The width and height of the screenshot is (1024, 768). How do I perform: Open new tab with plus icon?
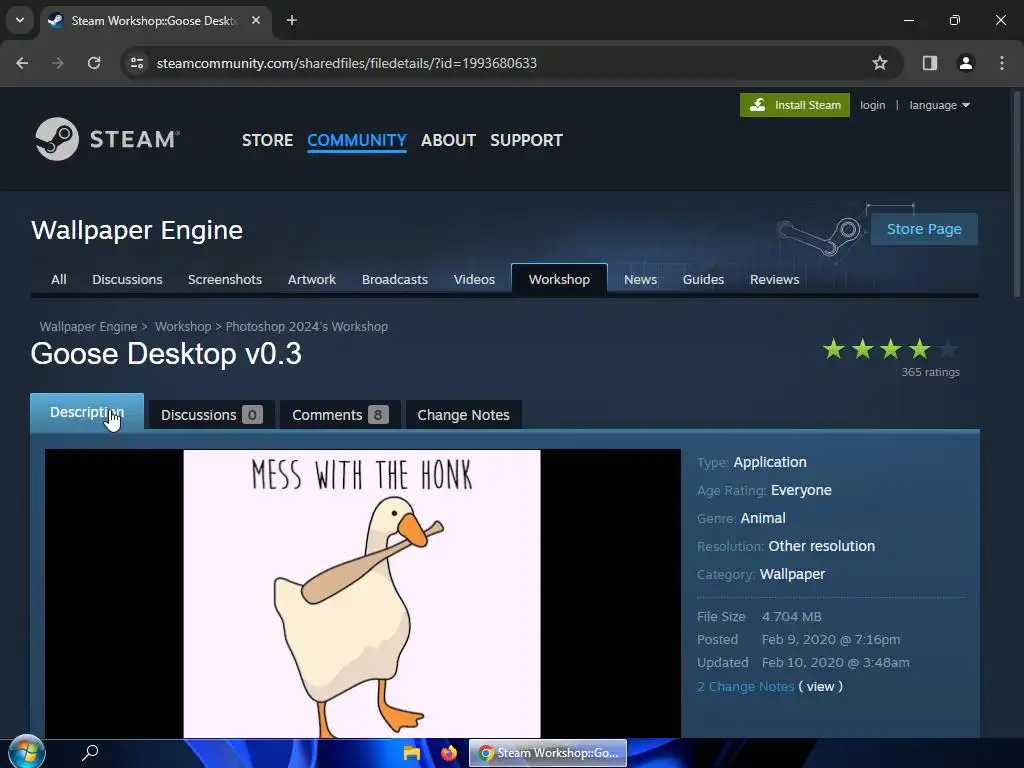coord(292,20)
